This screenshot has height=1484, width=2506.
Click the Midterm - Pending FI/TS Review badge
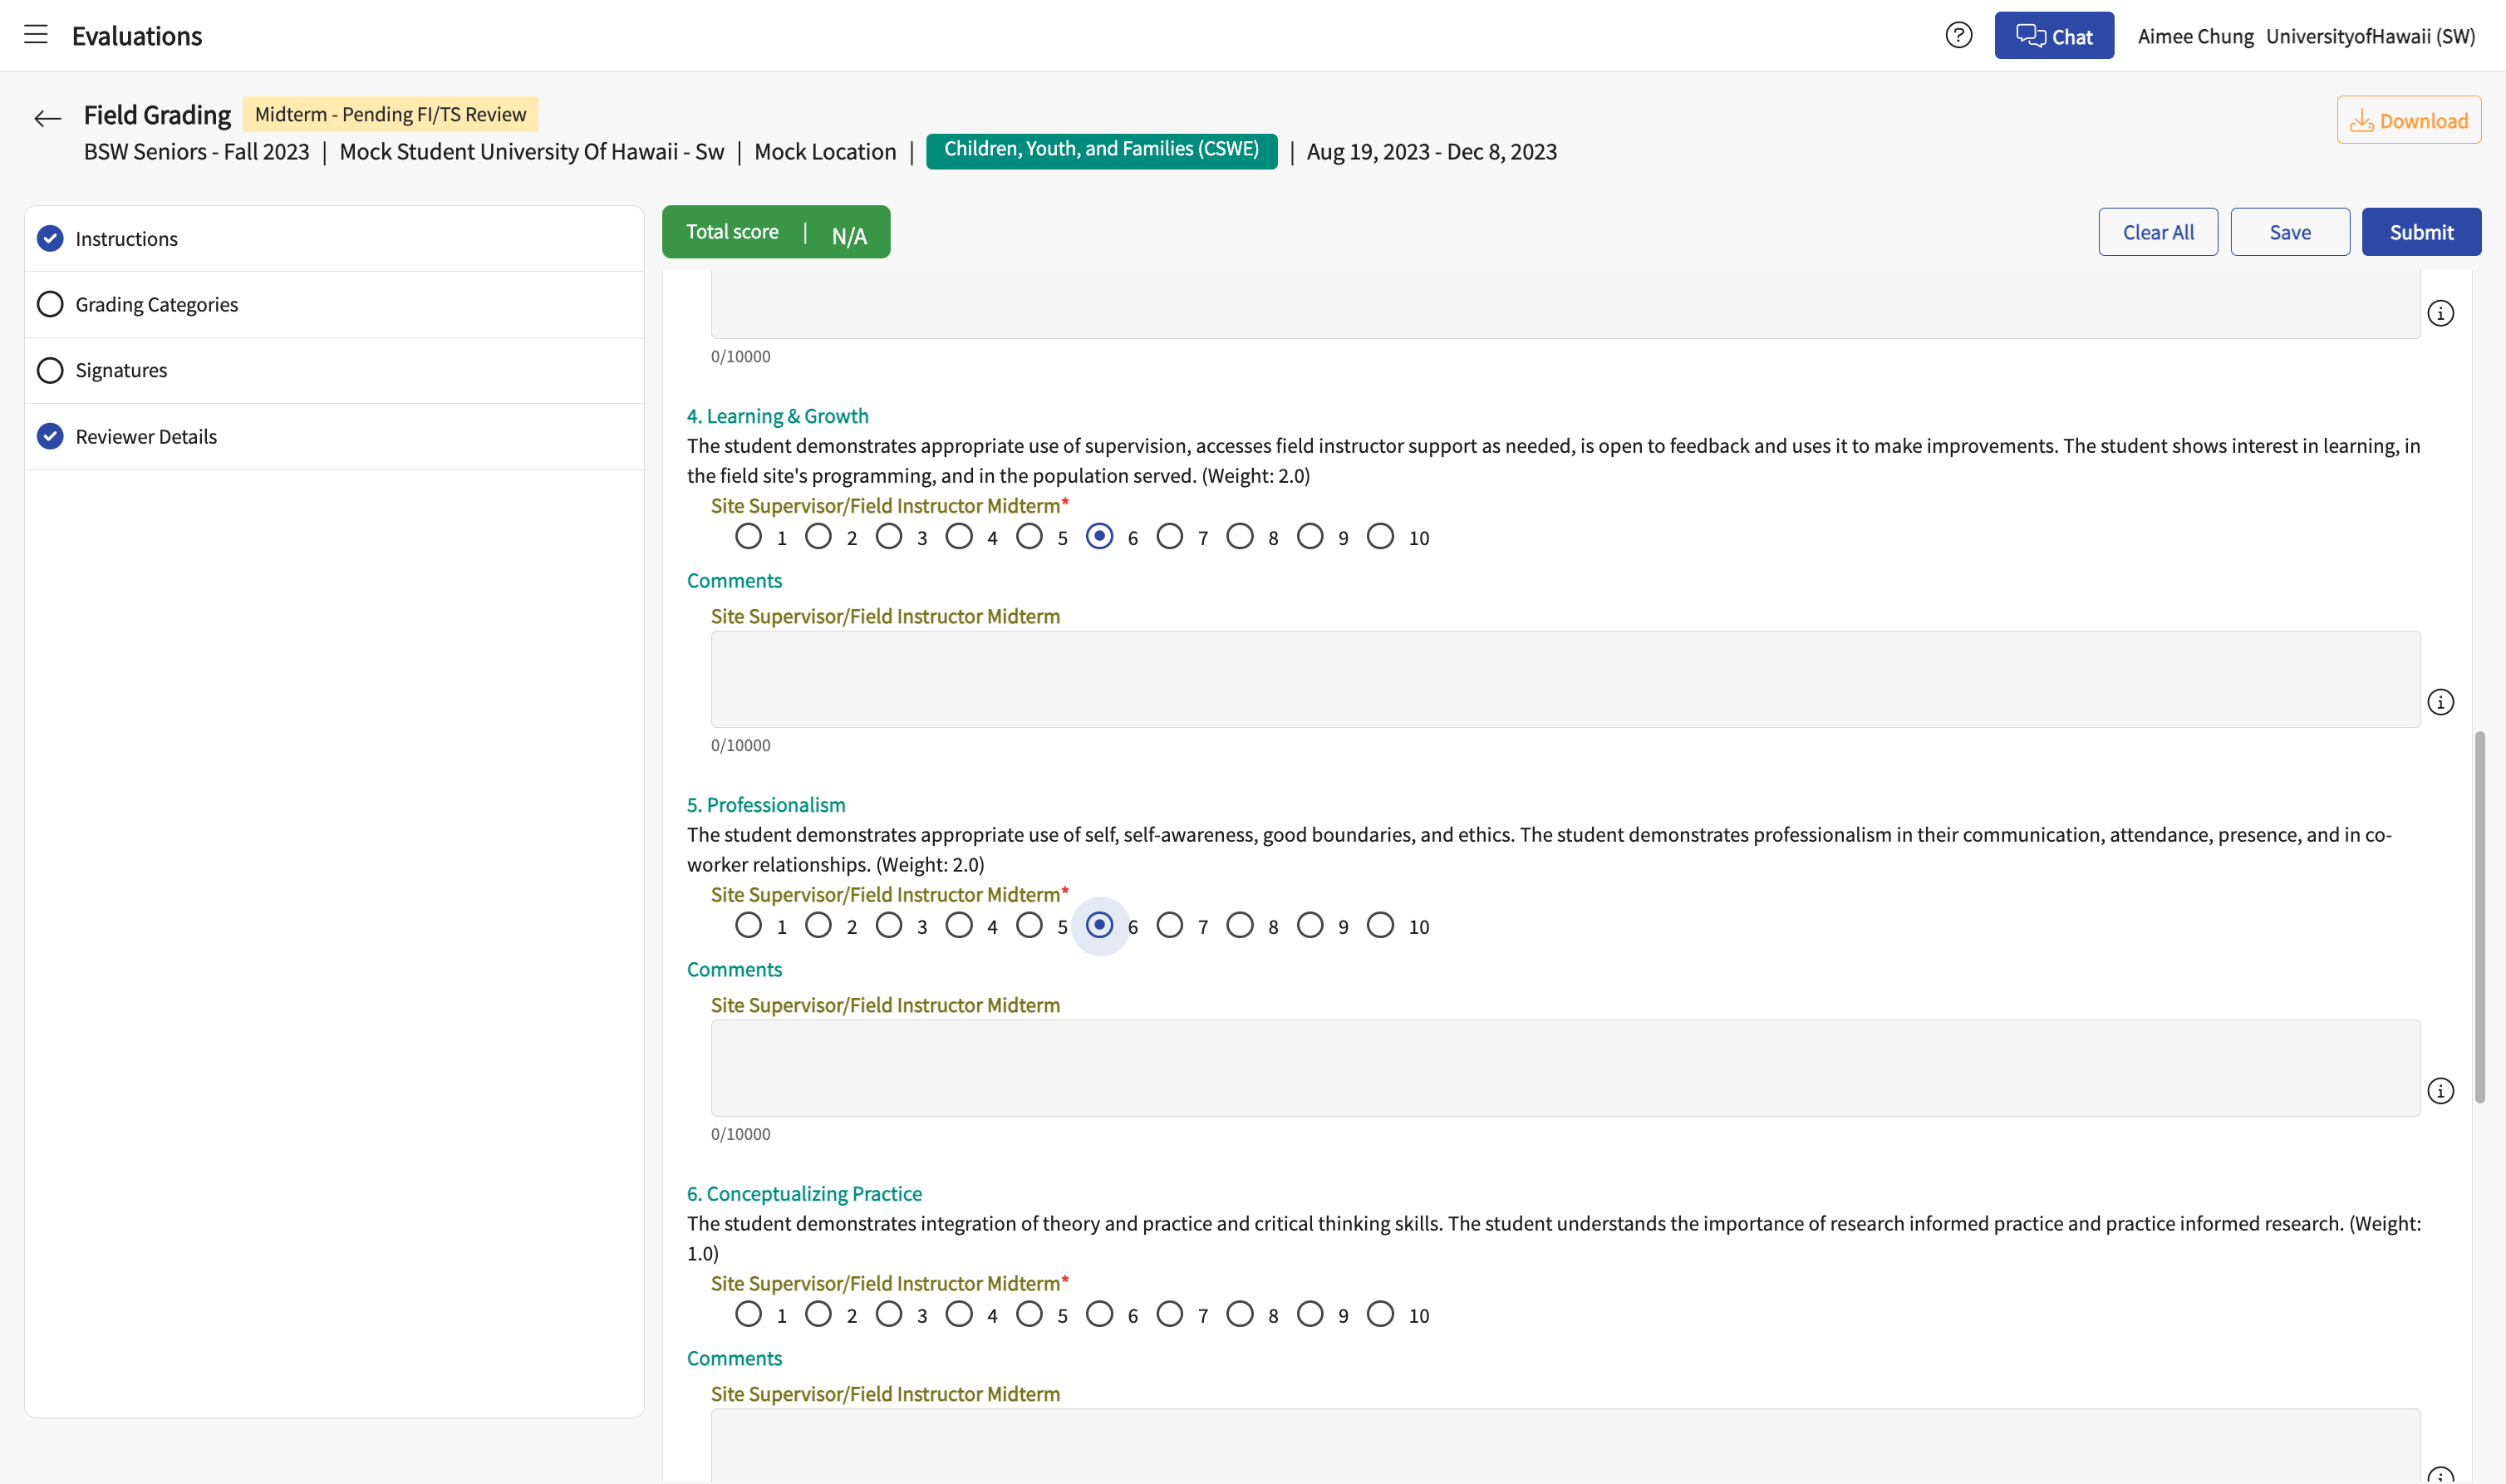click(x=390, y=114)
